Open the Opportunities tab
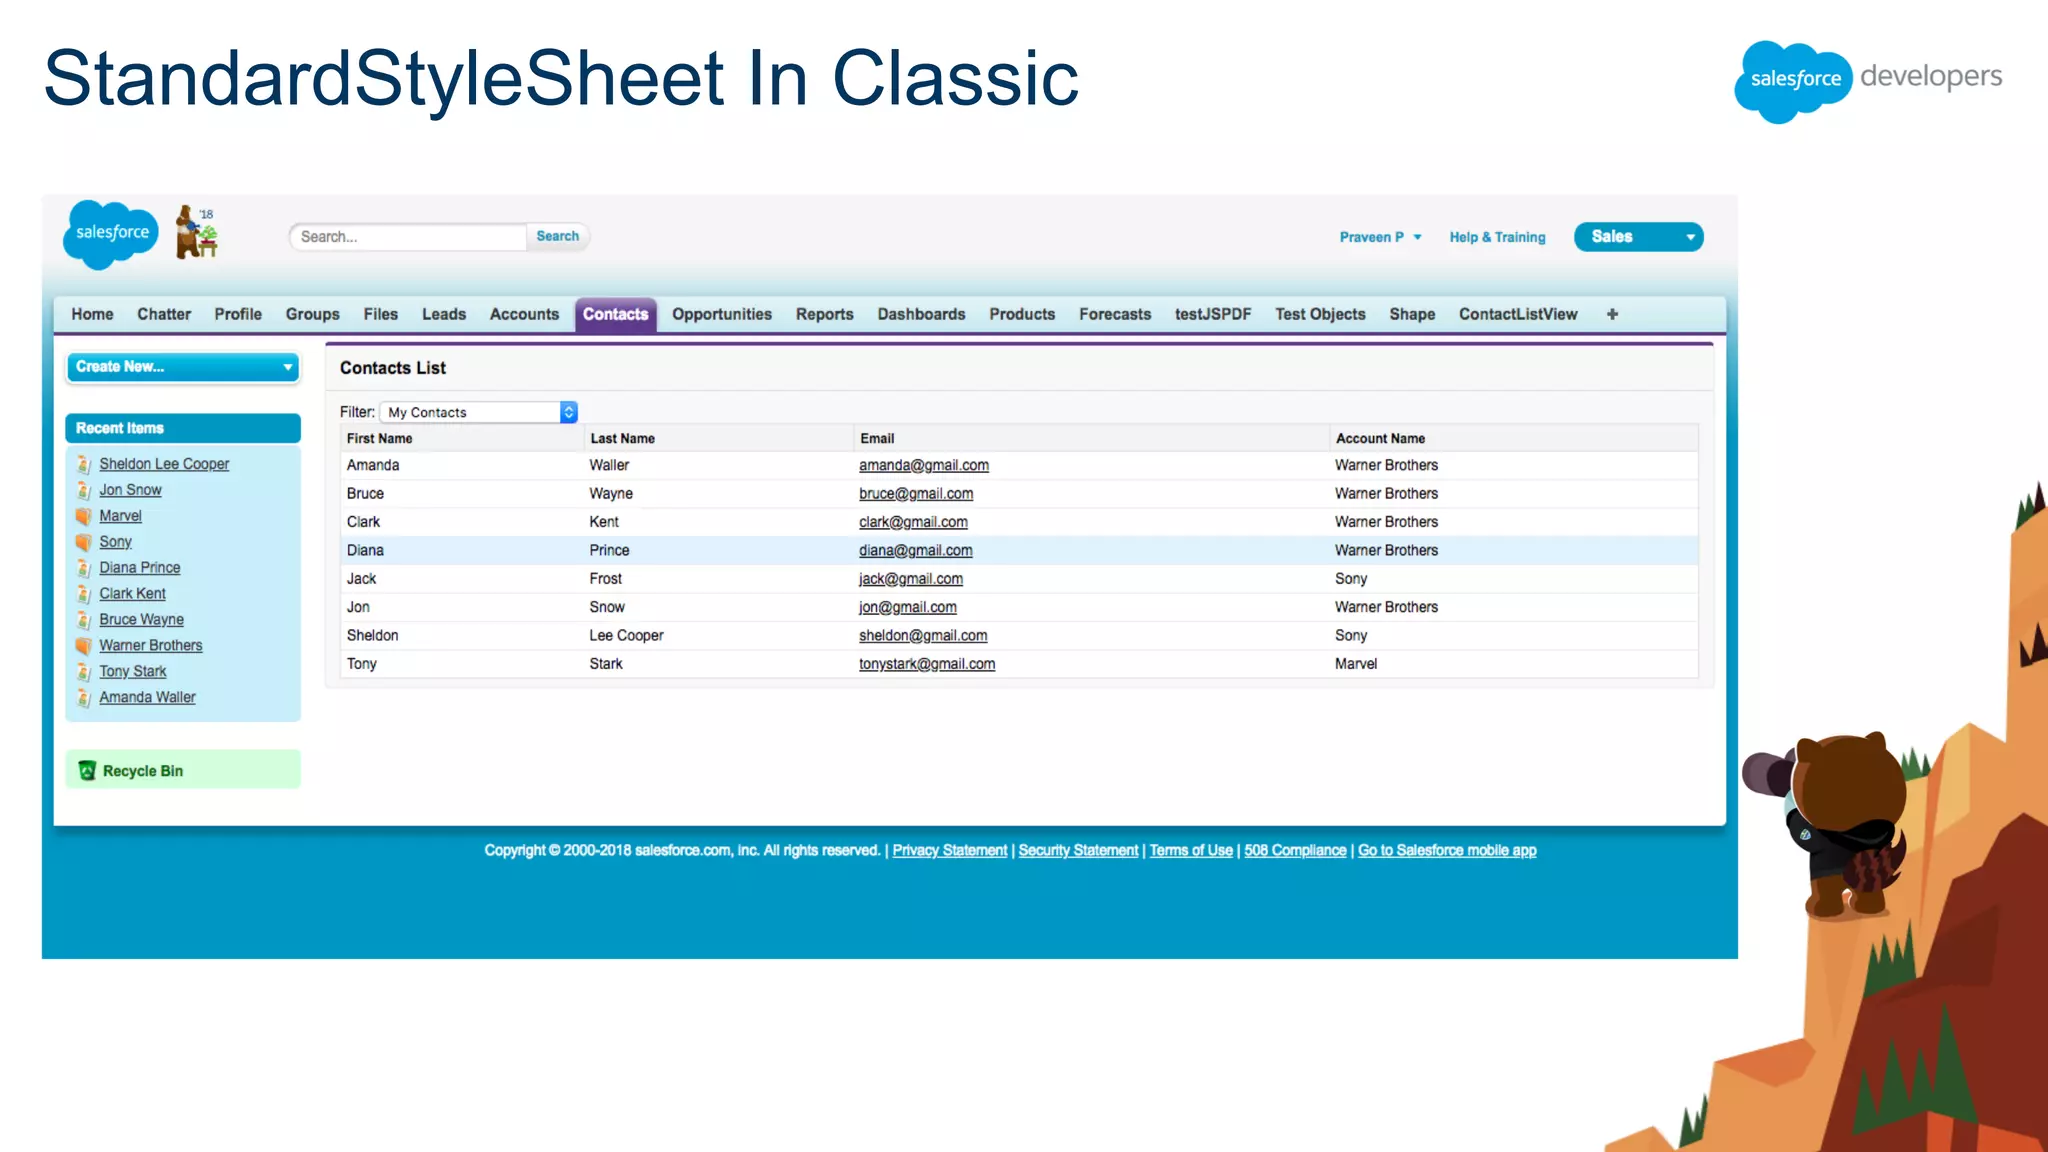 click(722, 314)
